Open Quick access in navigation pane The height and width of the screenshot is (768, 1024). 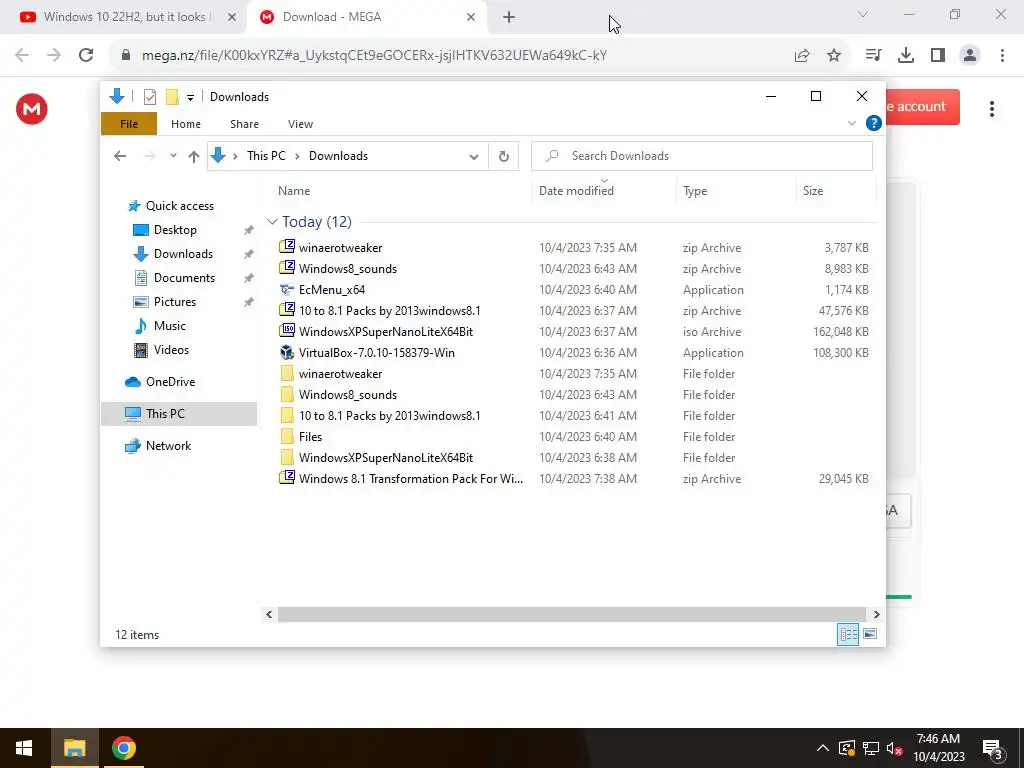click(x=171, y=206)
